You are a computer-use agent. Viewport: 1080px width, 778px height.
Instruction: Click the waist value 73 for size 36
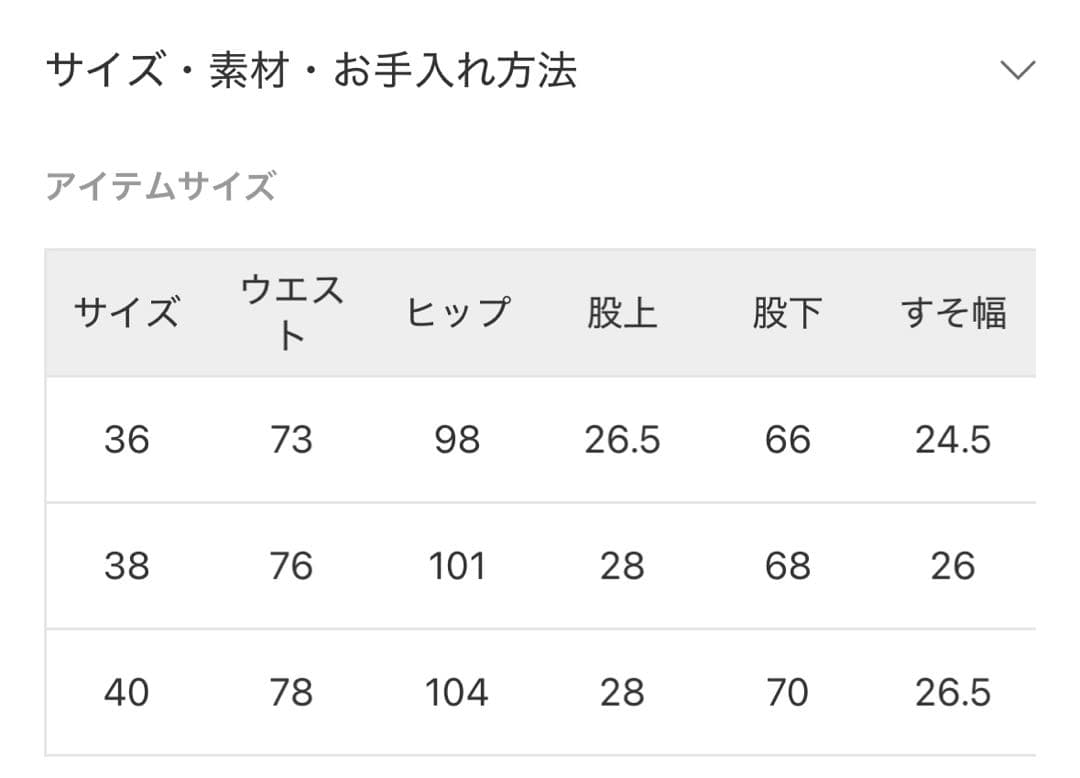[291, 438]
